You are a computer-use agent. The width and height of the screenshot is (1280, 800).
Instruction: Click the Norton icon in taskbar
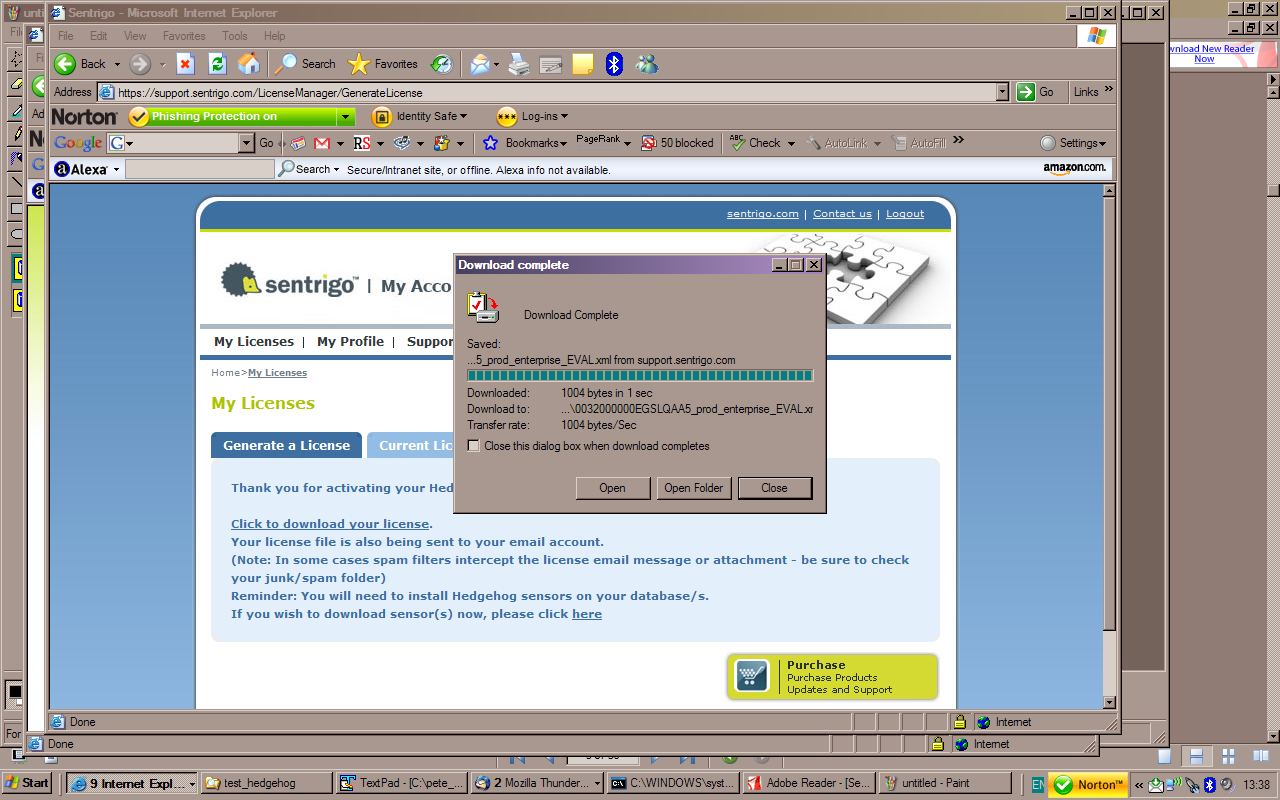tap(1088, 784)
